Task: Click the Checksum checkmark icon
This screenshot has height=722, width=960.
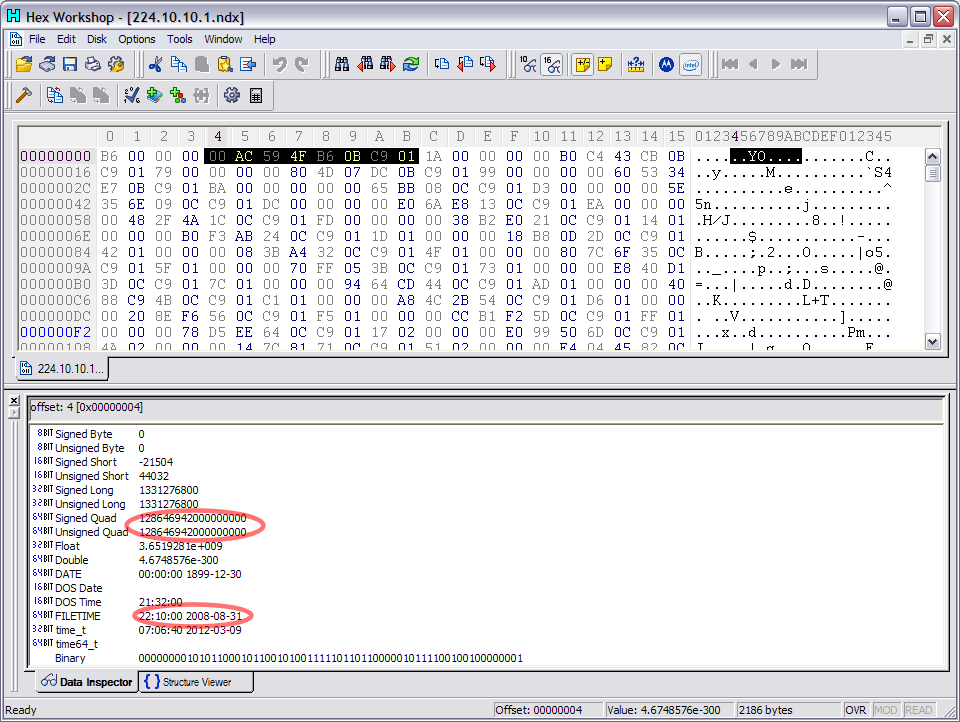Action: [132, 95]
